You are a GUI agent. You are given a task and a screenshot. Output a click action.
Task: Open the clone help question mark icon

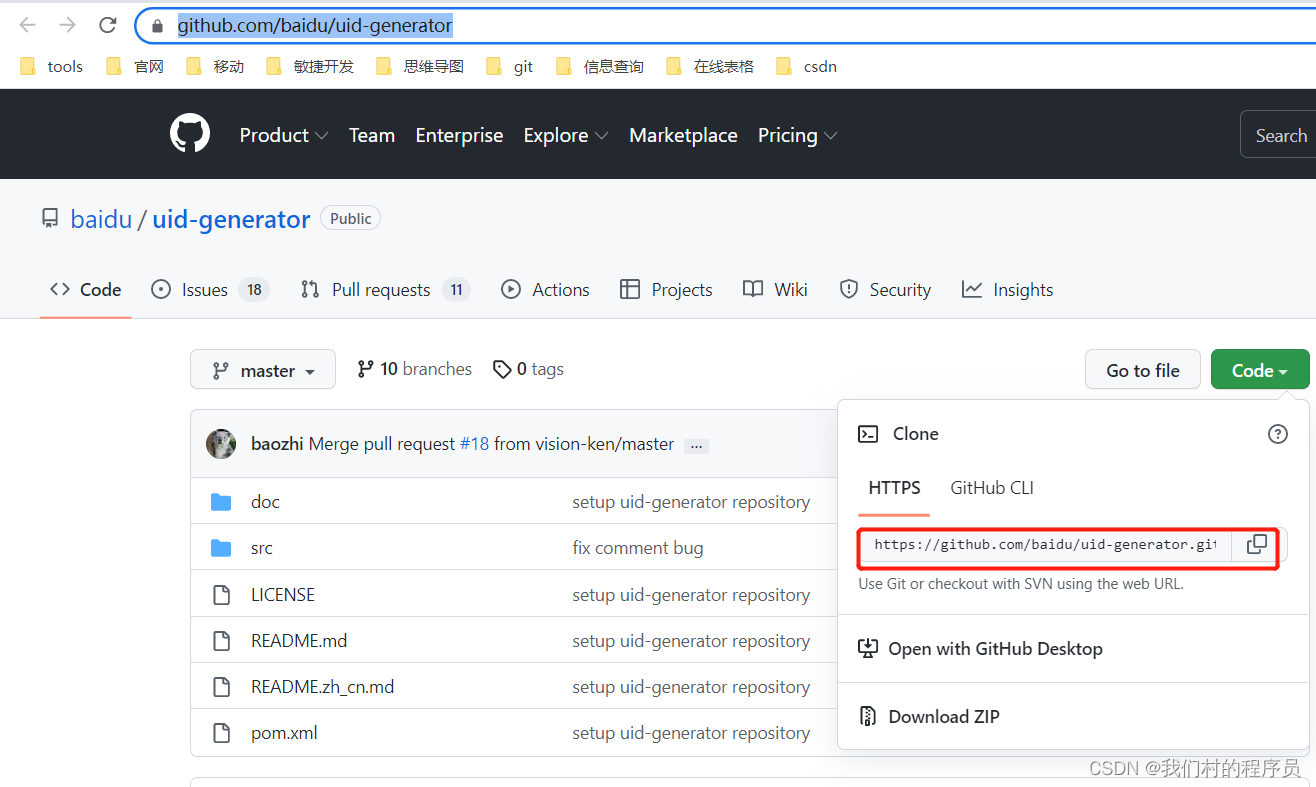1278,434
